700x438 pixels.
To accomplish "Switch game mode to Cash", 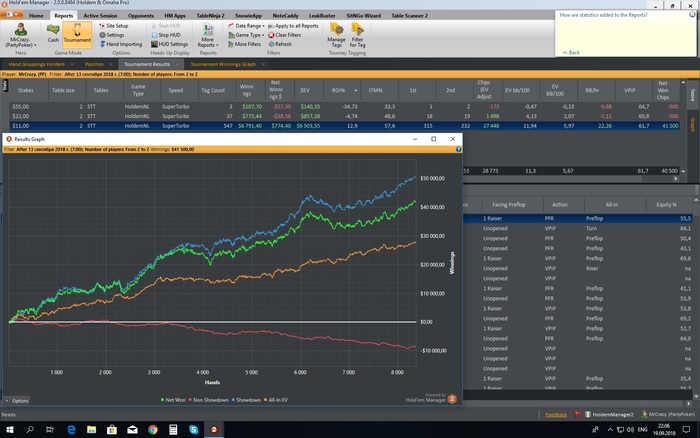I will (x=53, y=33).
